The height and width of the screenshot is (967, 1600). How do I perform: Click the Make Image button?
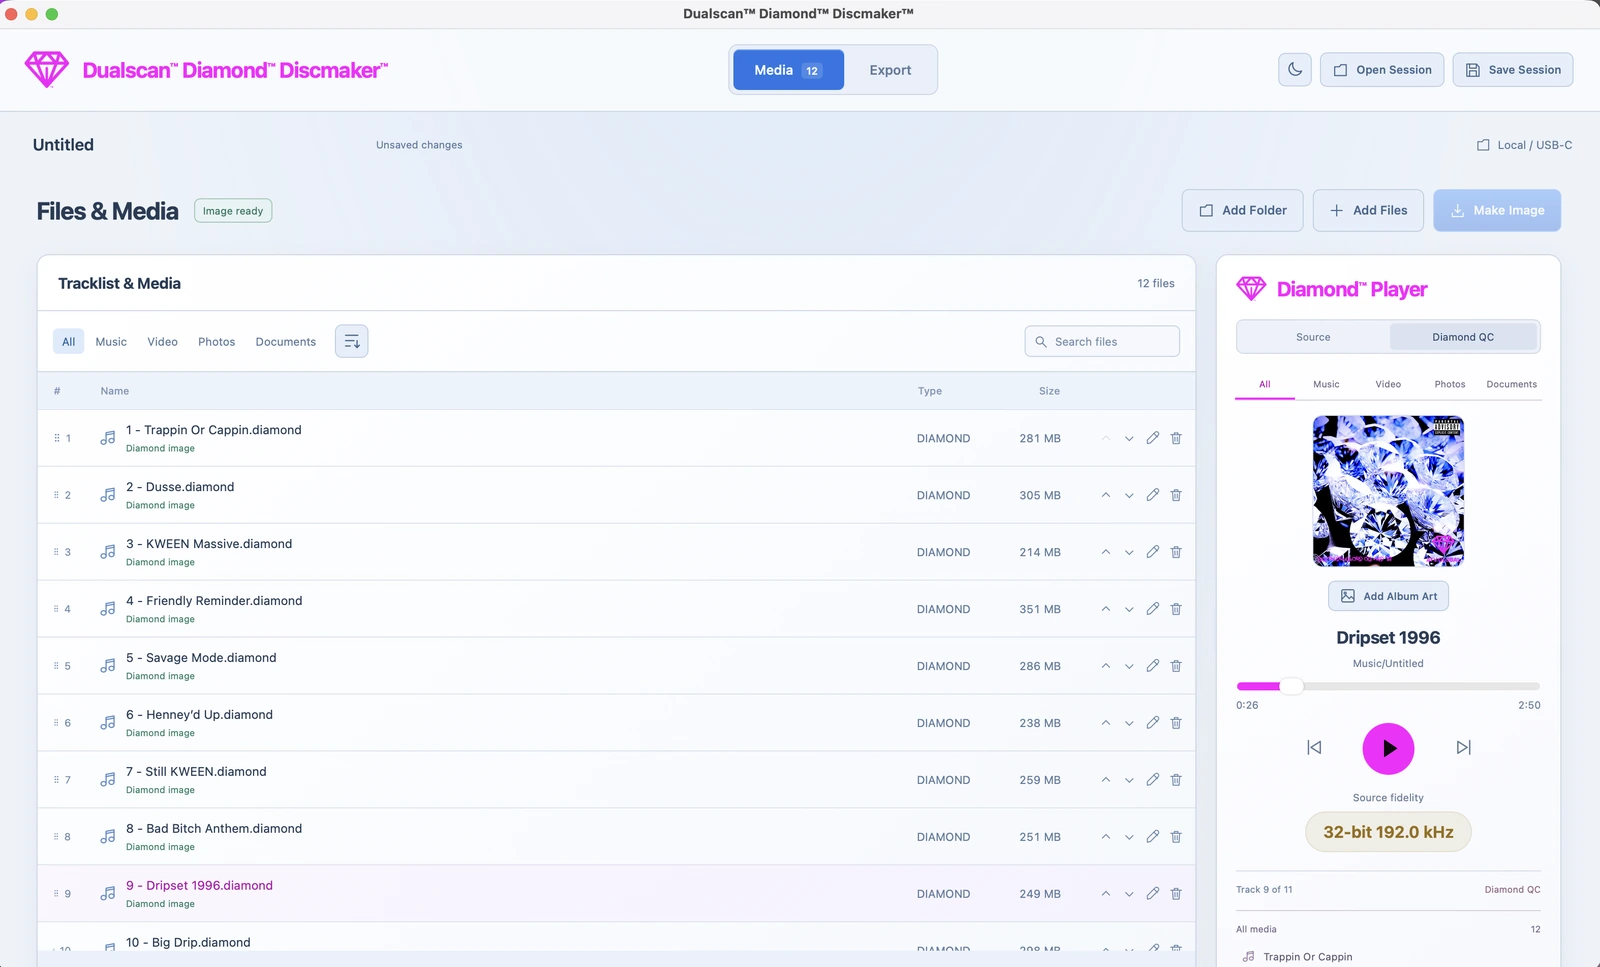1497,211
